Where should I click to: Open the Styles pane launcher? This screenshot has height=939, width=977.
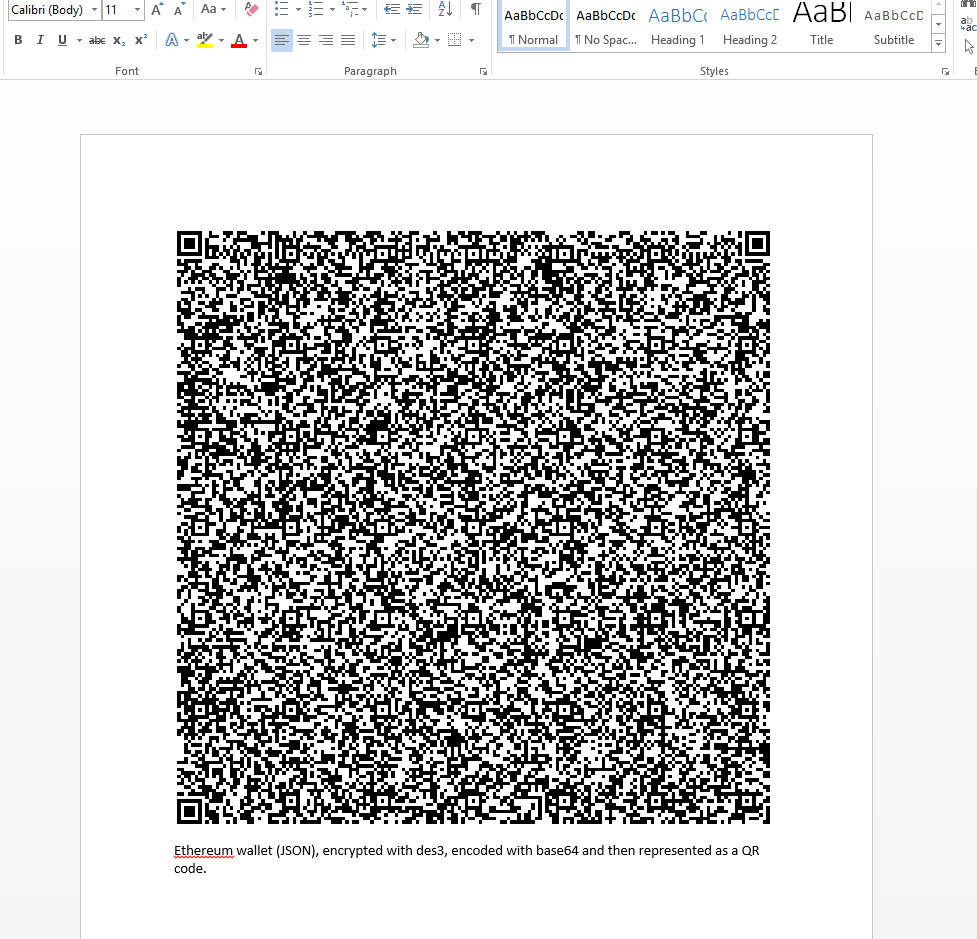(945, 72)
